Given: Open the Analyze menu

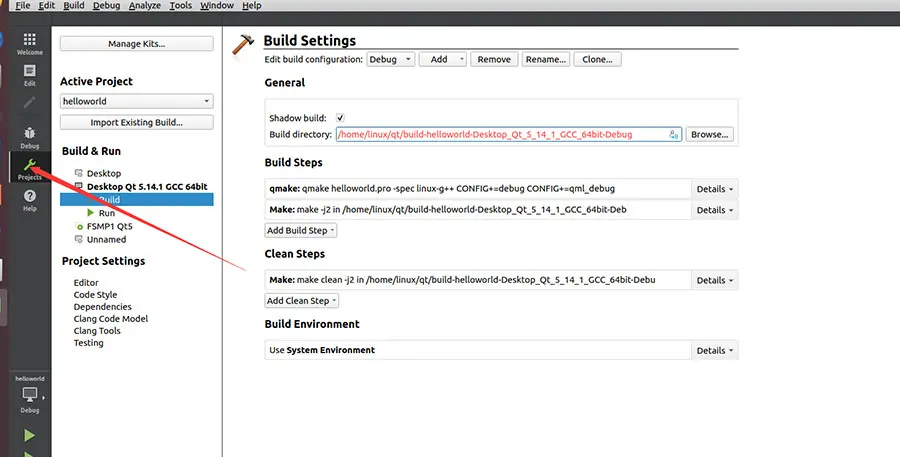Looking at the screenshot, I should (x=145, y=5).
